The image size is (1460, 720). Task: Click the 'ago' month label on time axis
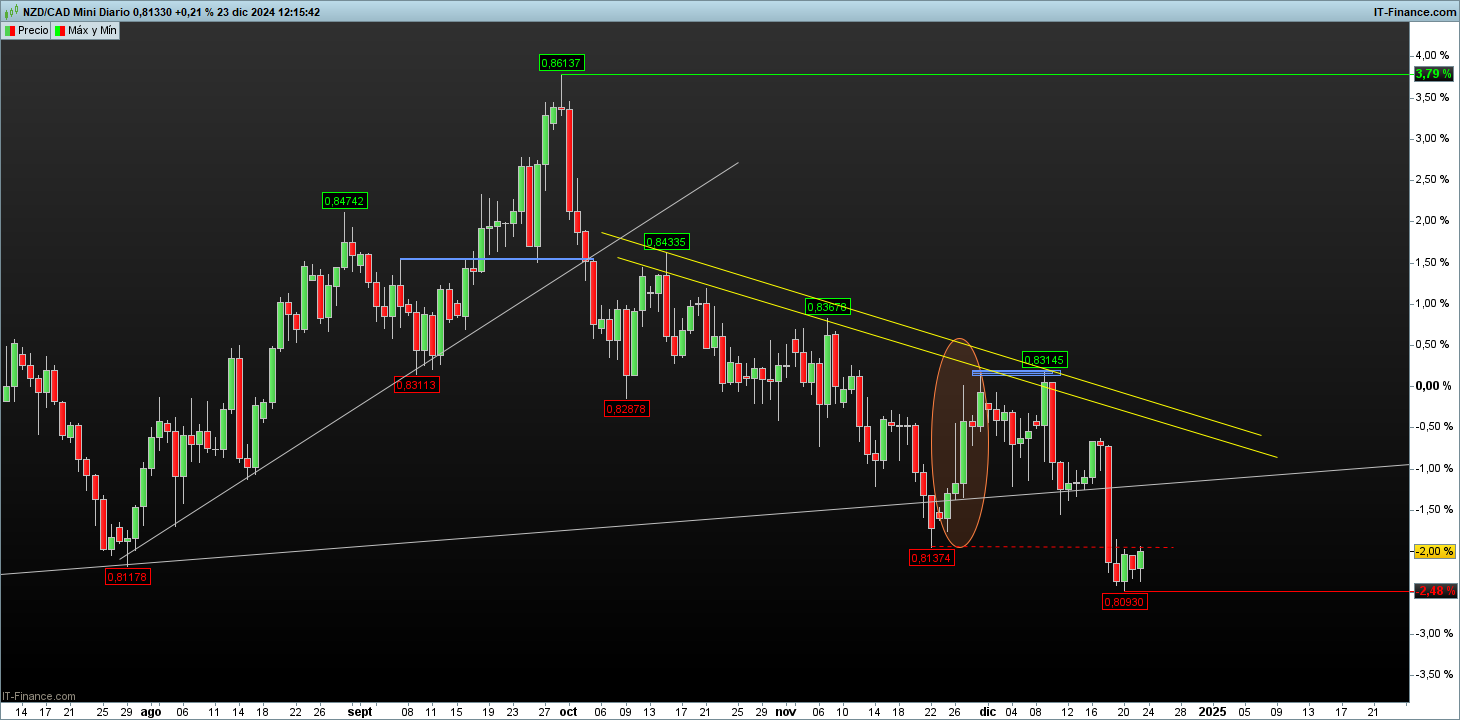click(150, 712)
